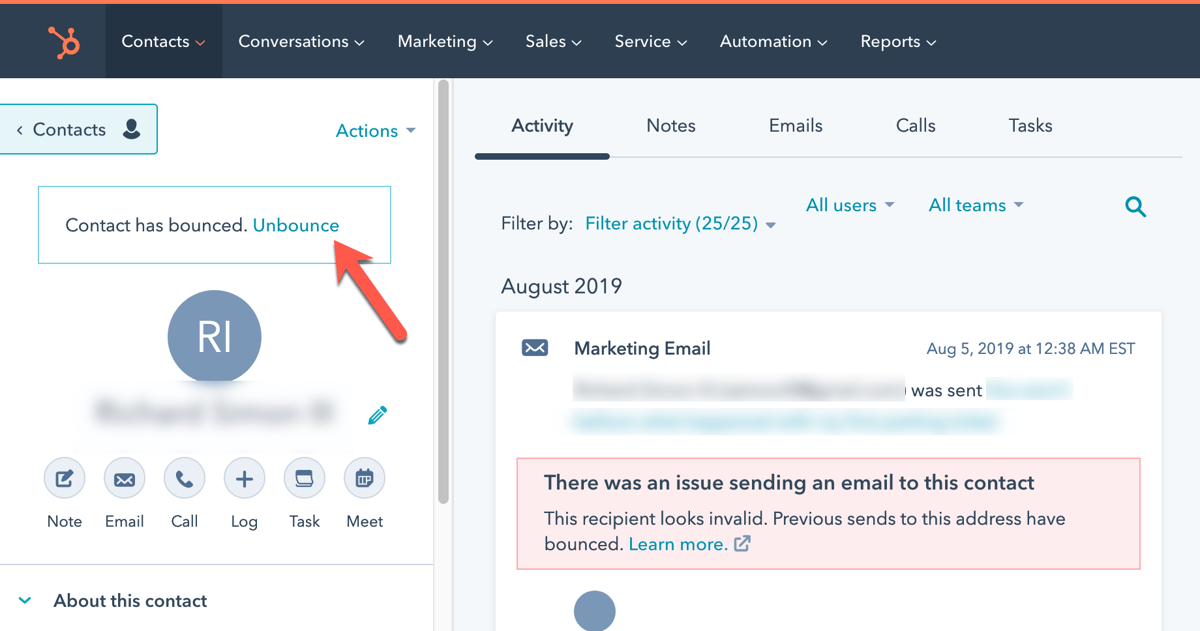The width and height of the screenshot is (1200, 631).
Task: Click the HubSpot sprocket logo
Action: coord(63,41)
